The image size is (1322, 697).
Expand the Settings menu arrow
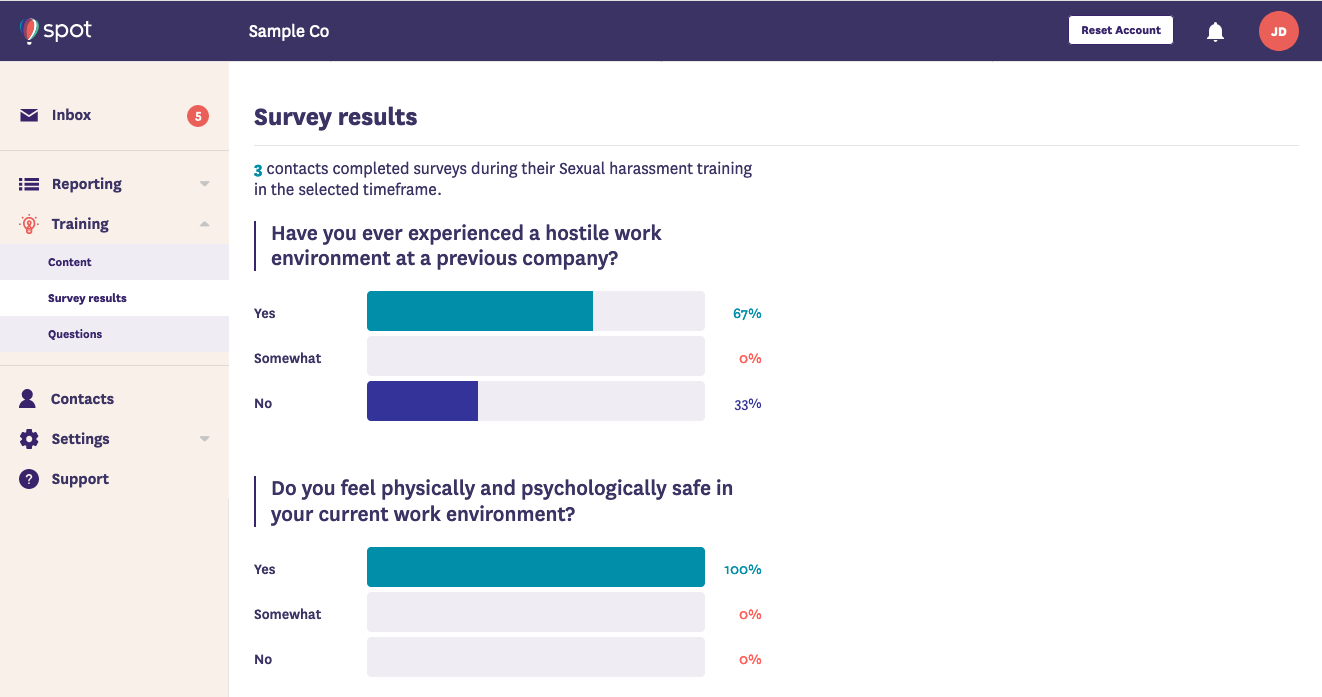click(x=205, y=439)
